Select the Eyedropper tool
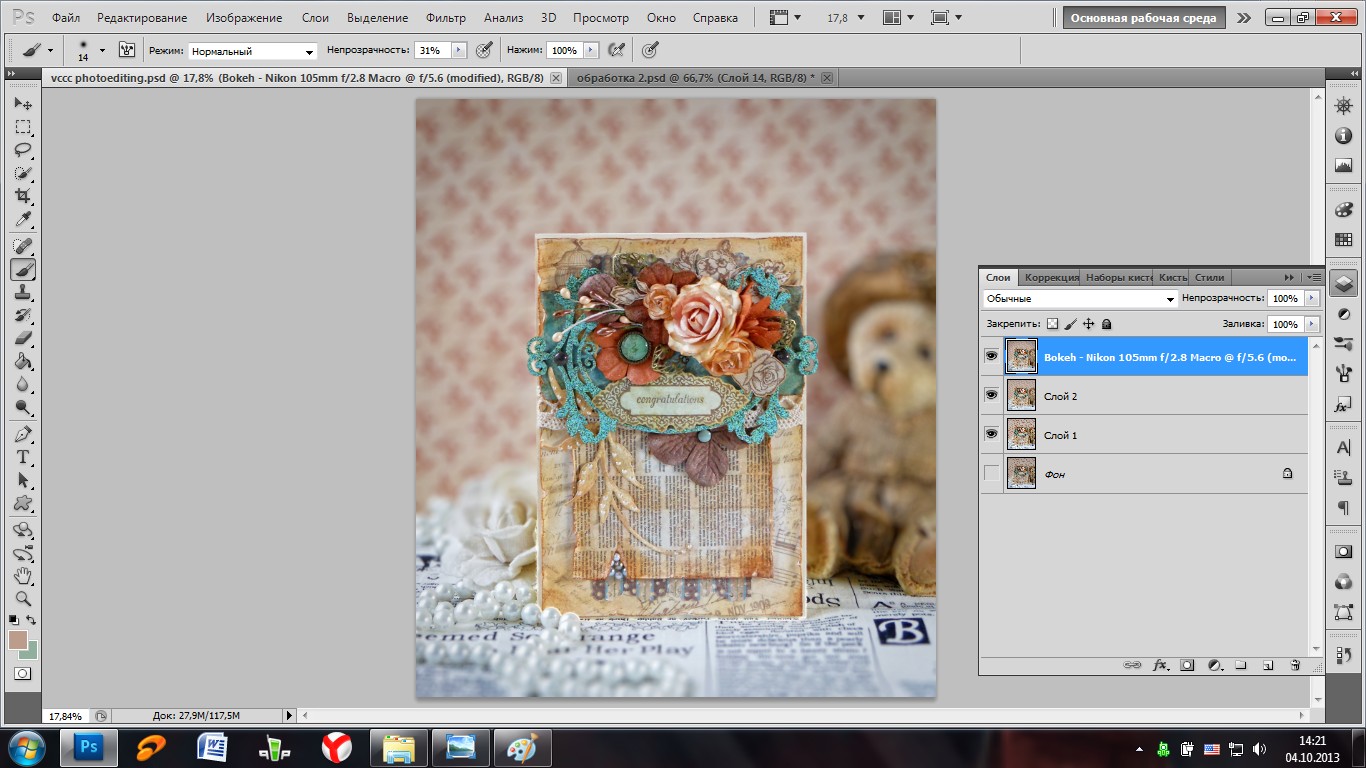 [23, 219]
